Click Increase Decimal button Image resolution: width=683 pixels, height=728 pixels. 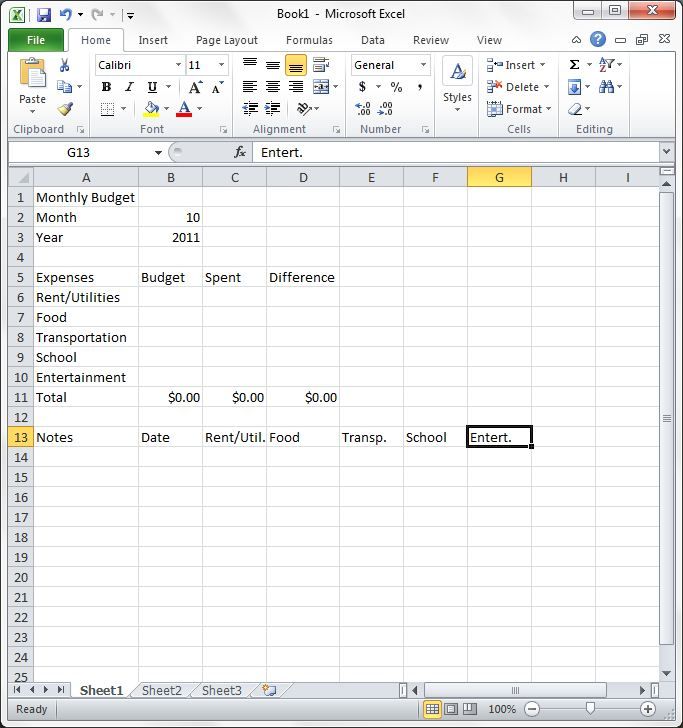363,109
